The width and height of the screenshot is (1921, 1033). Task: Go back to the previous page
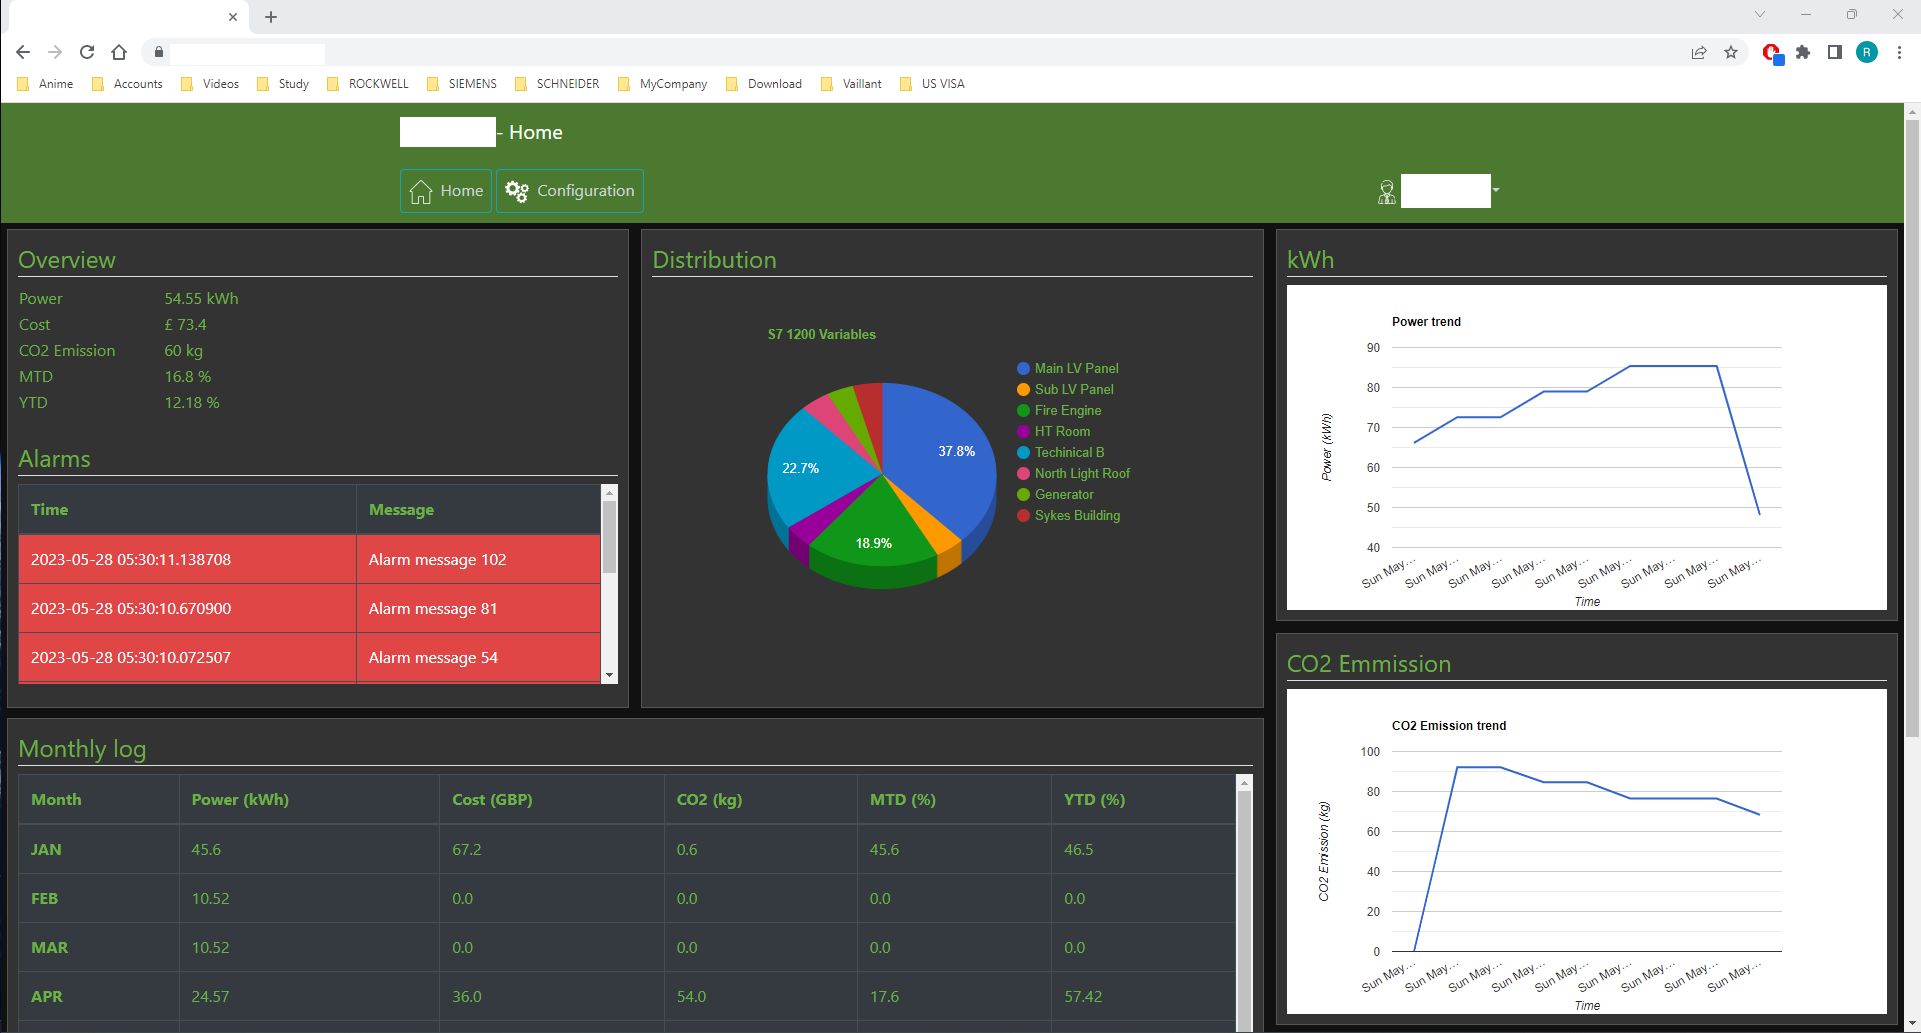(x=23, y=52)
